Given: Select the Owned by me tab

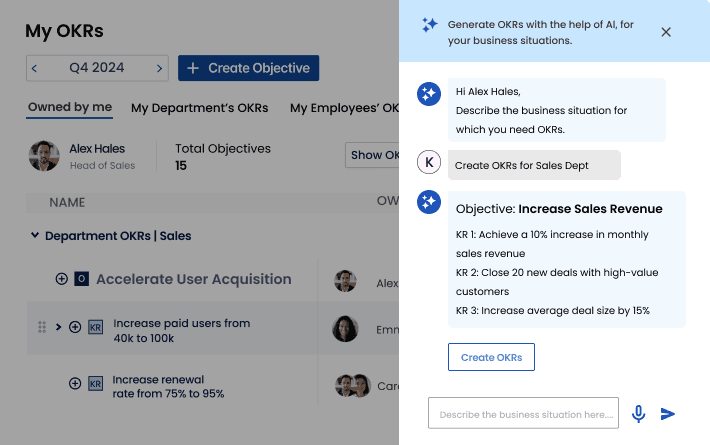Looking at the screenshot, I should coord(70,107).
